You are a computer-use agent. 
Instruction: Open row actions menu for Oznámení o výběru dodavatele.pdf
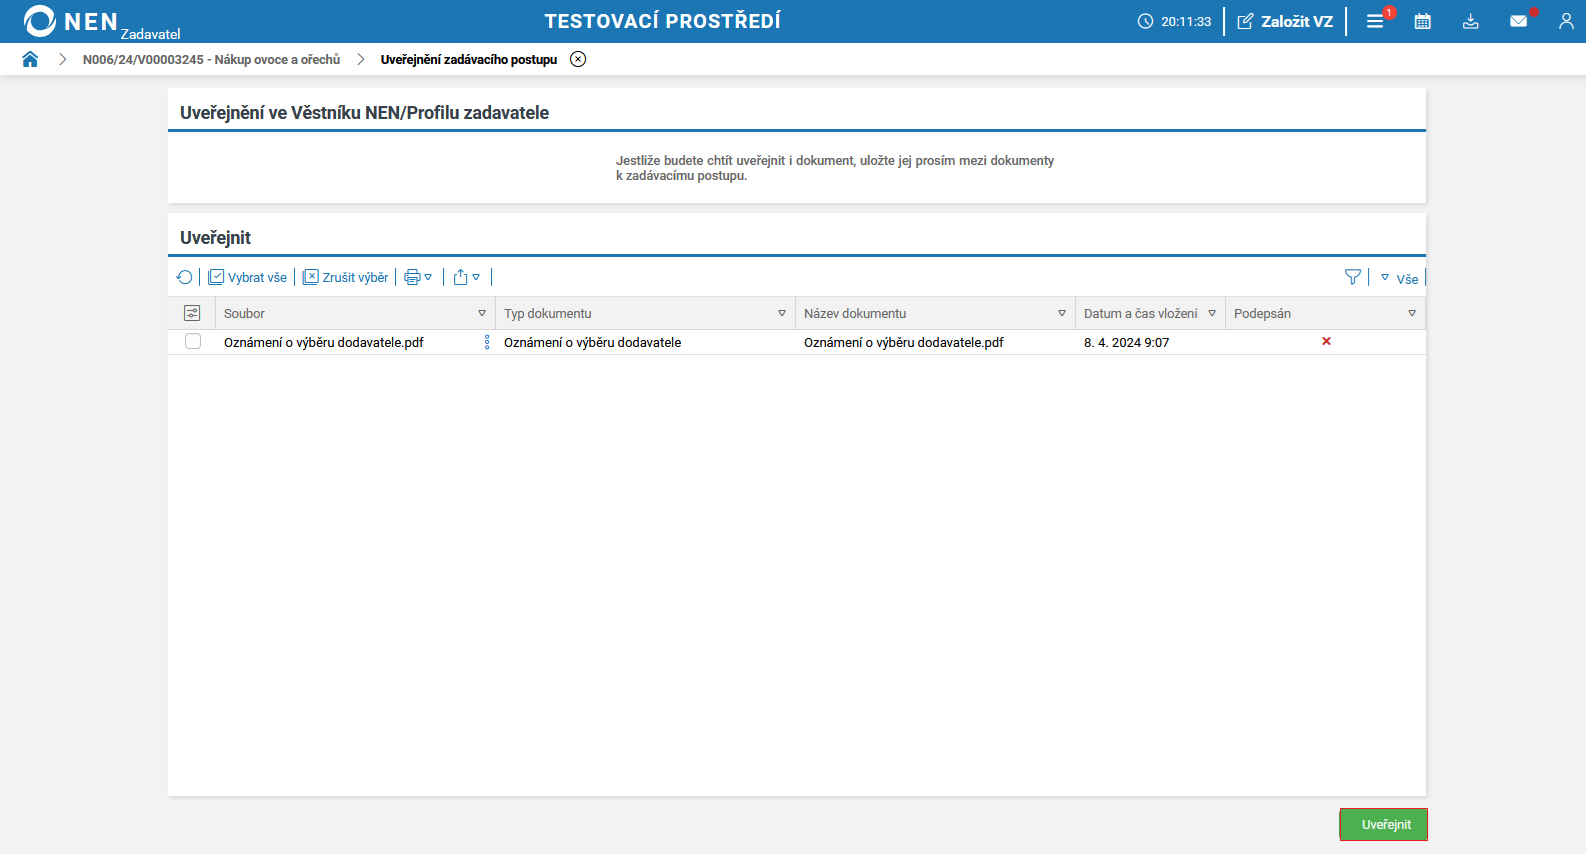[x=487, y=342]
